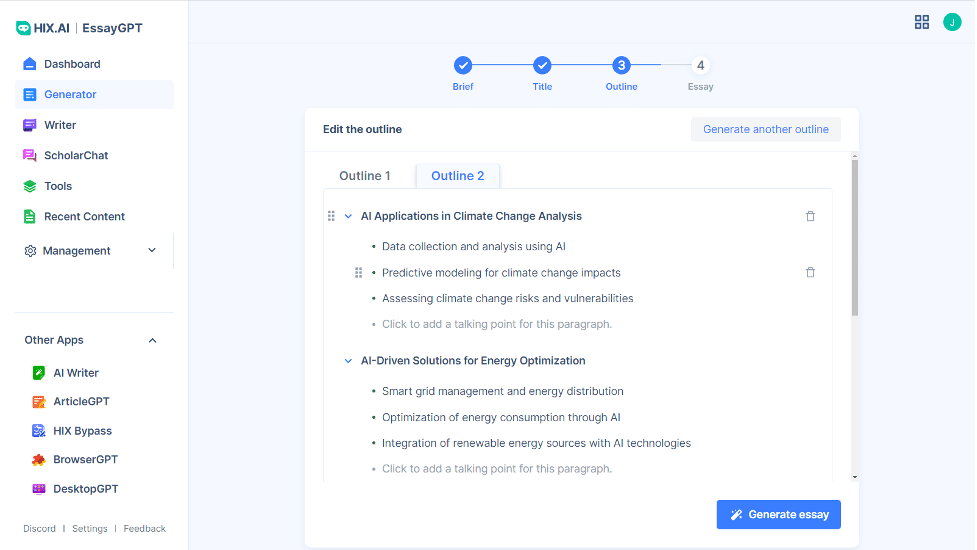Open the Feedback footer link
The width and height of the screenshot is (977, 550).
tap(145, 528)
